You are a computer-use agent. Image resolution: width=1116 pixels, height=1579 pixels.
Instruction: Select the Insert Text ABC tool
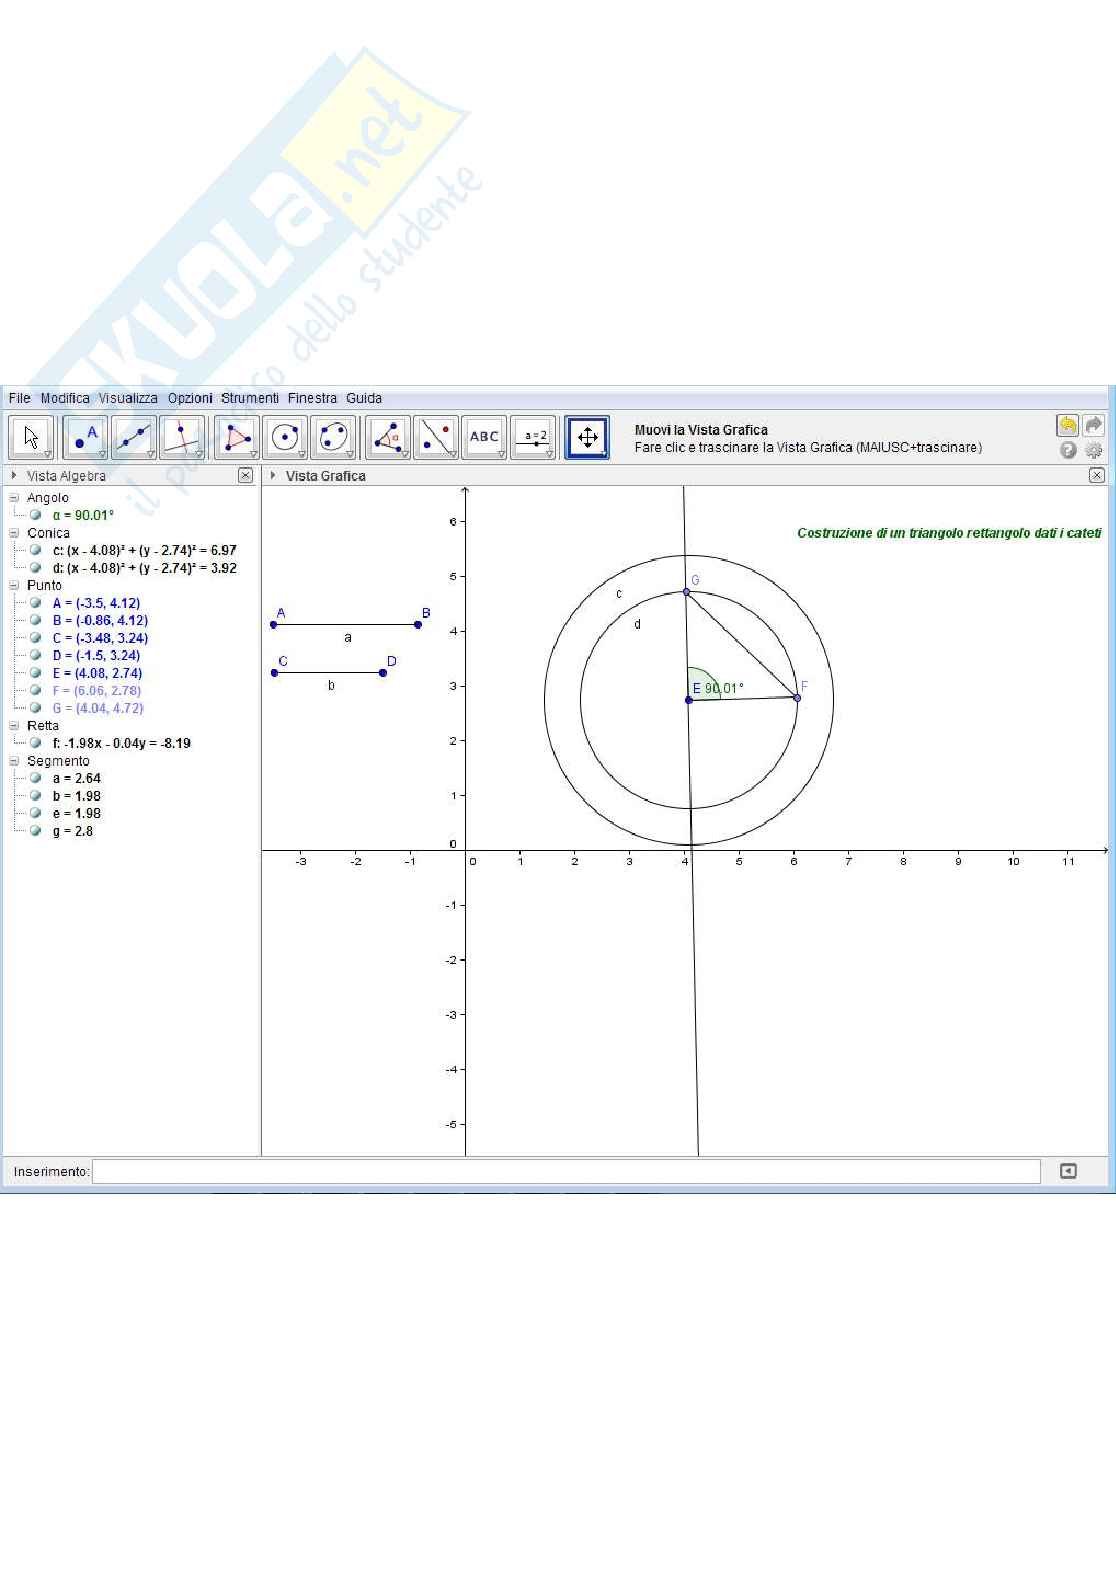484,437
